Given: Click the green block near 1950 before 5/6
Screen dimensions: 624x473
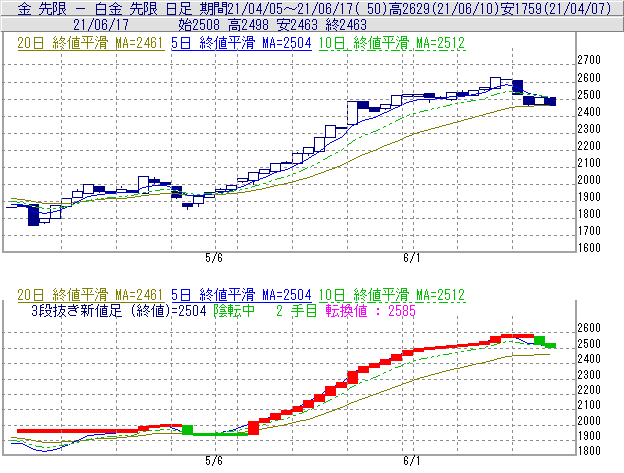Looking at the screenshot, I should [187, 430].
